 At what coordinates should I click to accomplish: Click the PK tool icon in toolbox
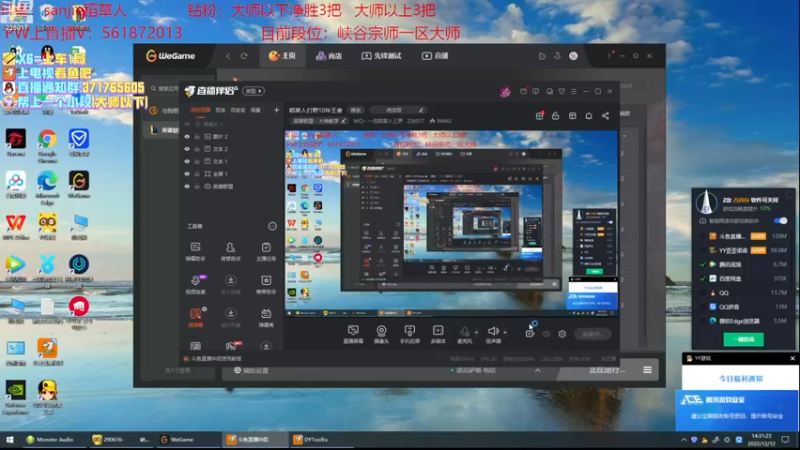[x=231, y=346]
